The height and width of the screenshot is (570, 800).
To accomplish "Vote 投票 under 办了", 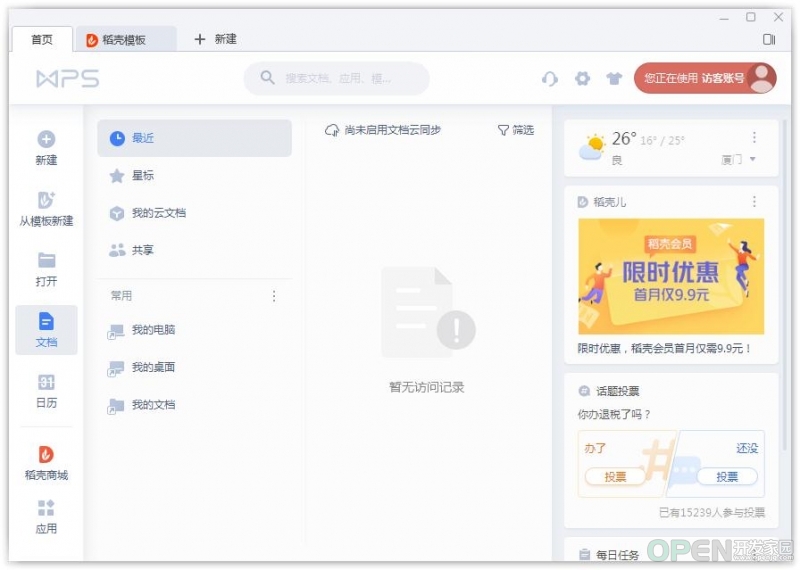I will pyautogui.click(x=615, y=477).
